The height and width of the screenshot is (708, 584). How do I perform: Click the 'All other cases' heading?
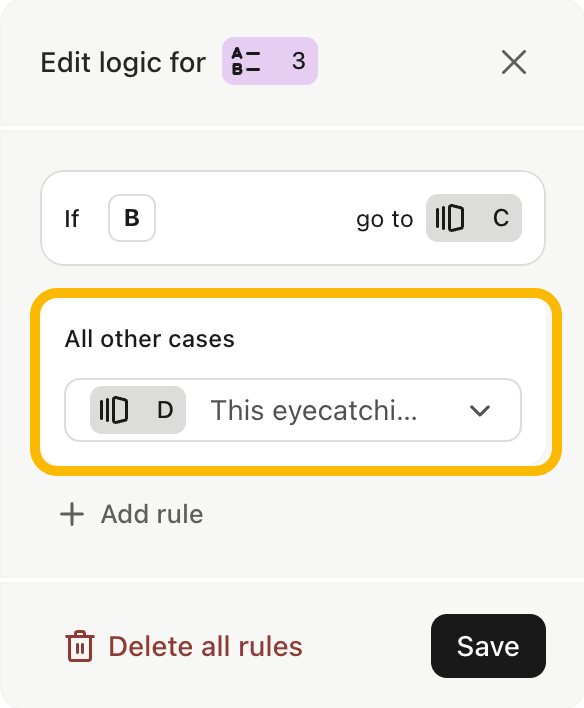(150, 339)
